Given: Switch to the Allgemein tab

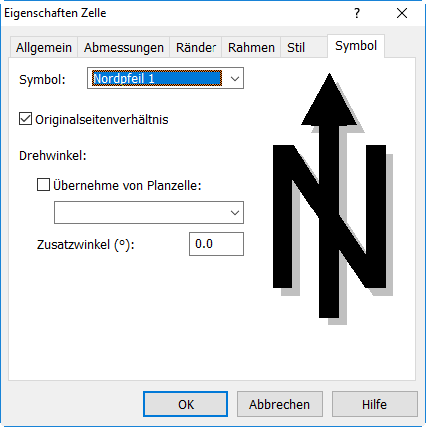Looking at the screenshot, I should coord(44,47).
